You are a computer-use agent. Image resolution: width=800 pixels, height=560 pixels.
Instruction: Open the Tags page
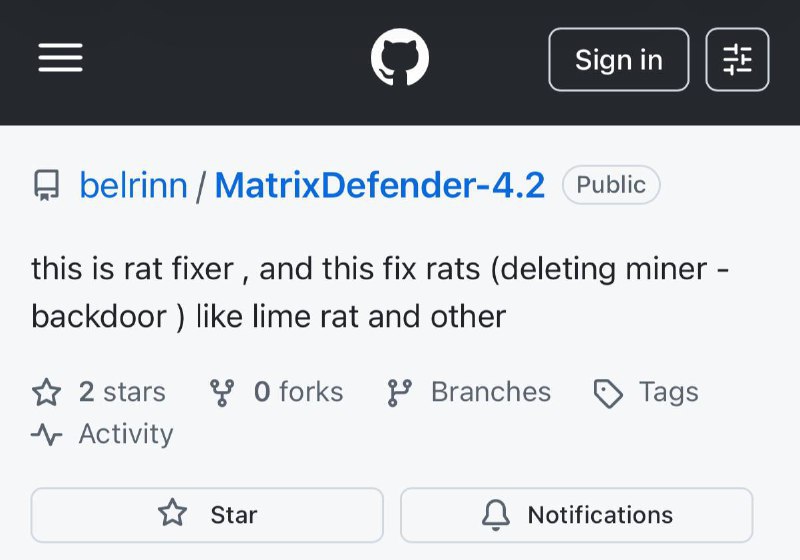click(x=668, y=392)
